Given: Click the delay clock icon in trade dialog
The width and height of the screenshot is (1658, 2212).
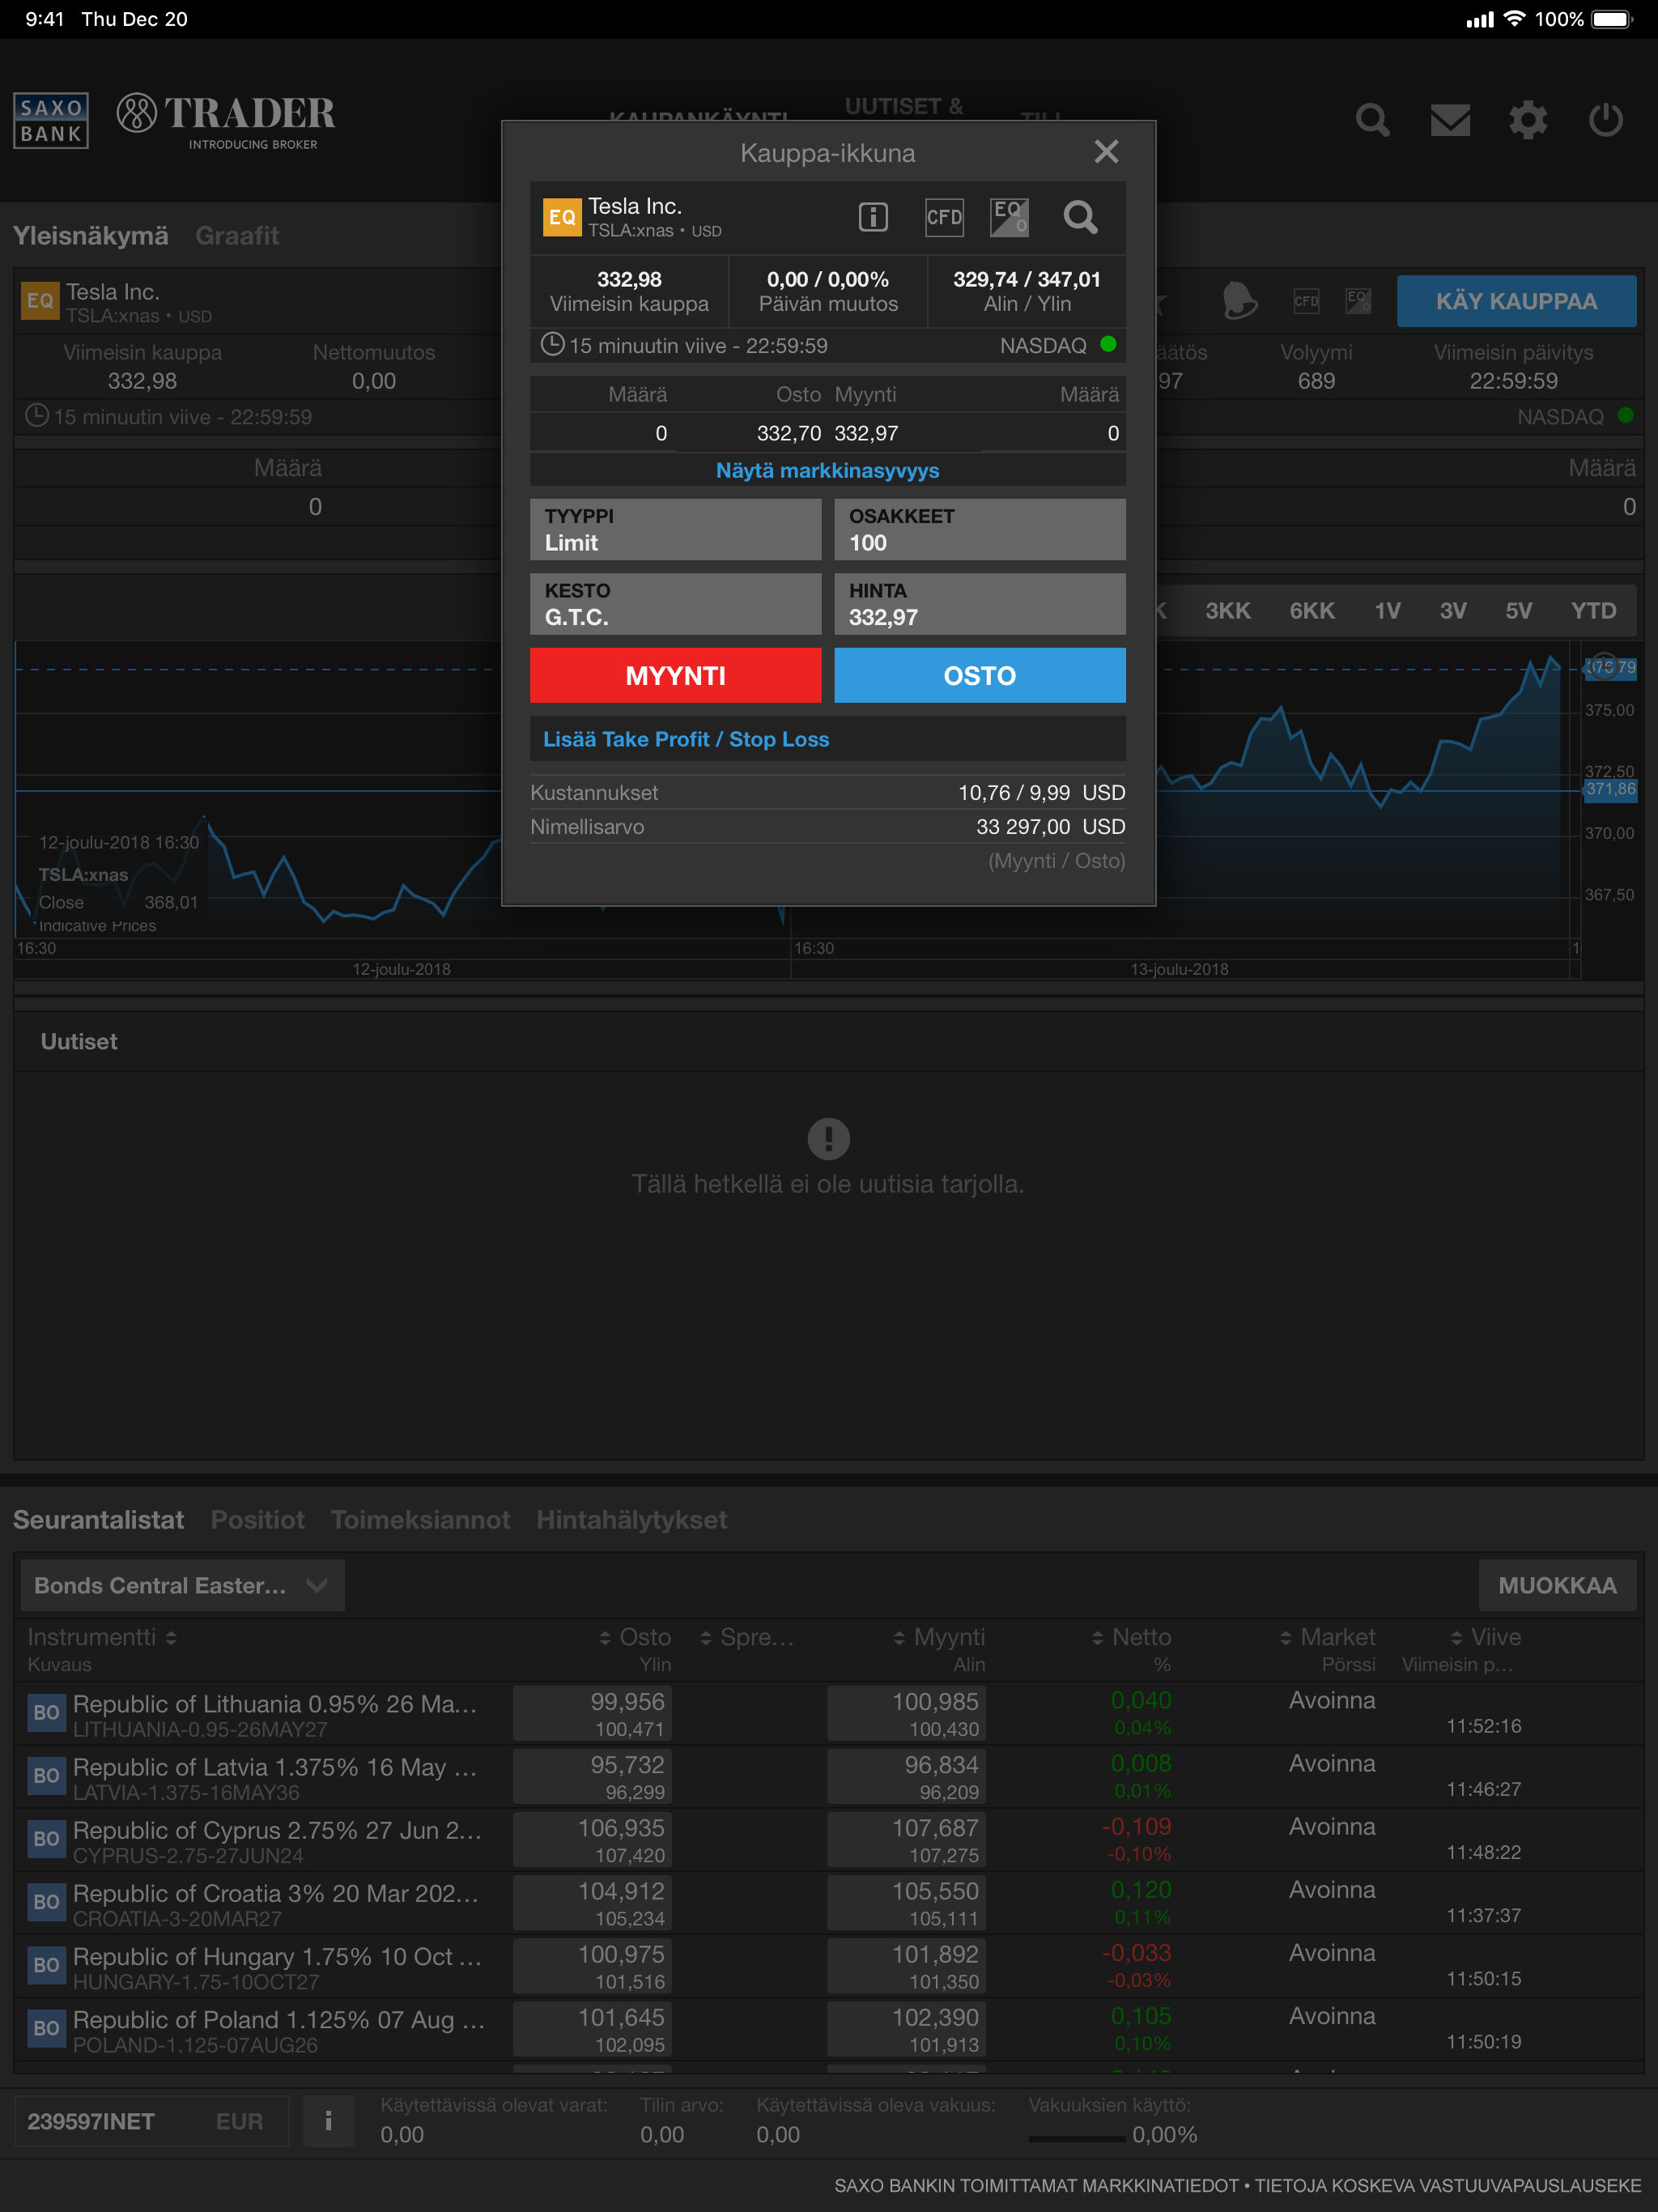Looking at the screenshot, I should (x=552, y=345).
